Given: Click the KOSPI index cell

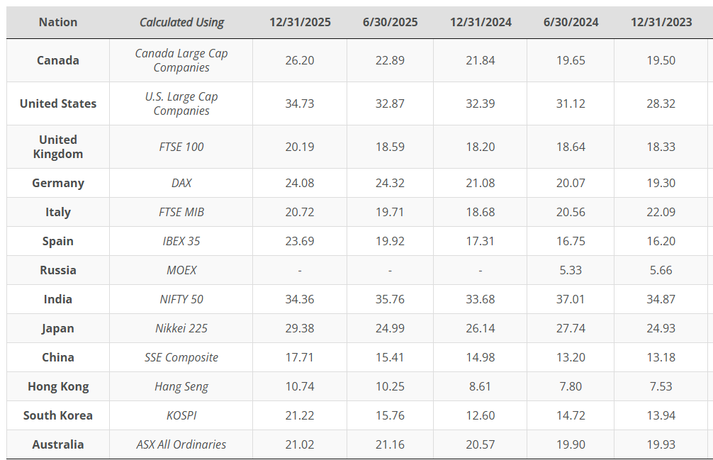Looking at the screenshot, I should click(181, 415).
